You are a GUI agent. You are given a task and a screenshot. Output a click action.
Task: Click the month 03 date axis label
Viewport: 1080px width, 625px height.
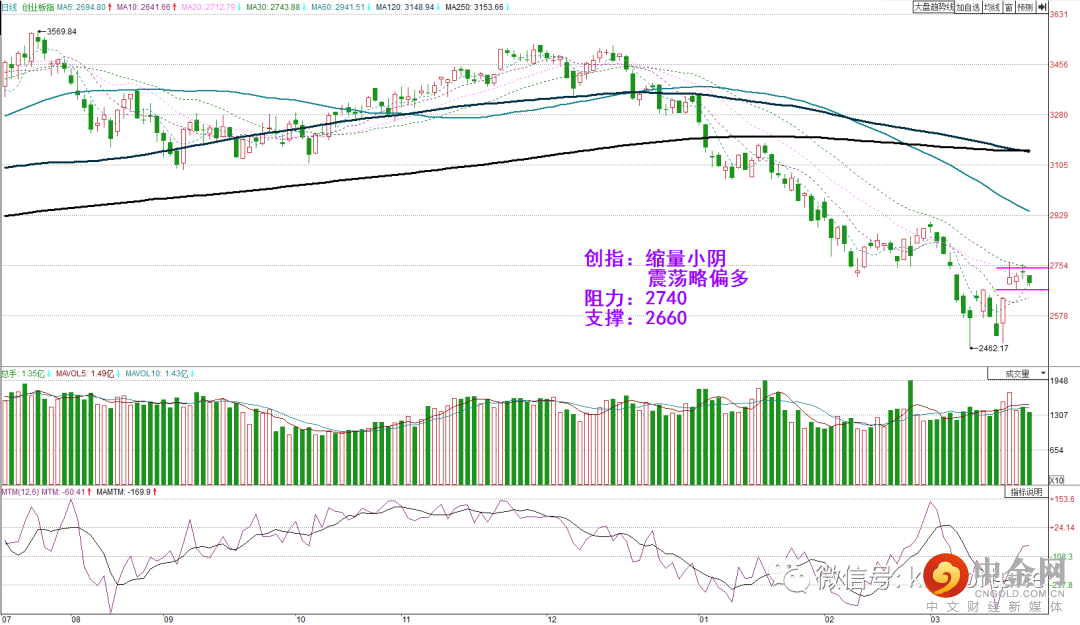(x=935, y=619)
